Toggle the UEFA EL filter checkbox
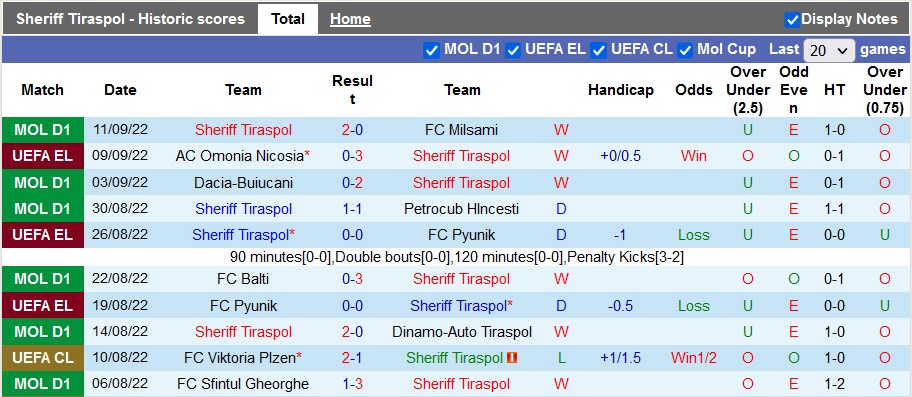 [512, 51]
